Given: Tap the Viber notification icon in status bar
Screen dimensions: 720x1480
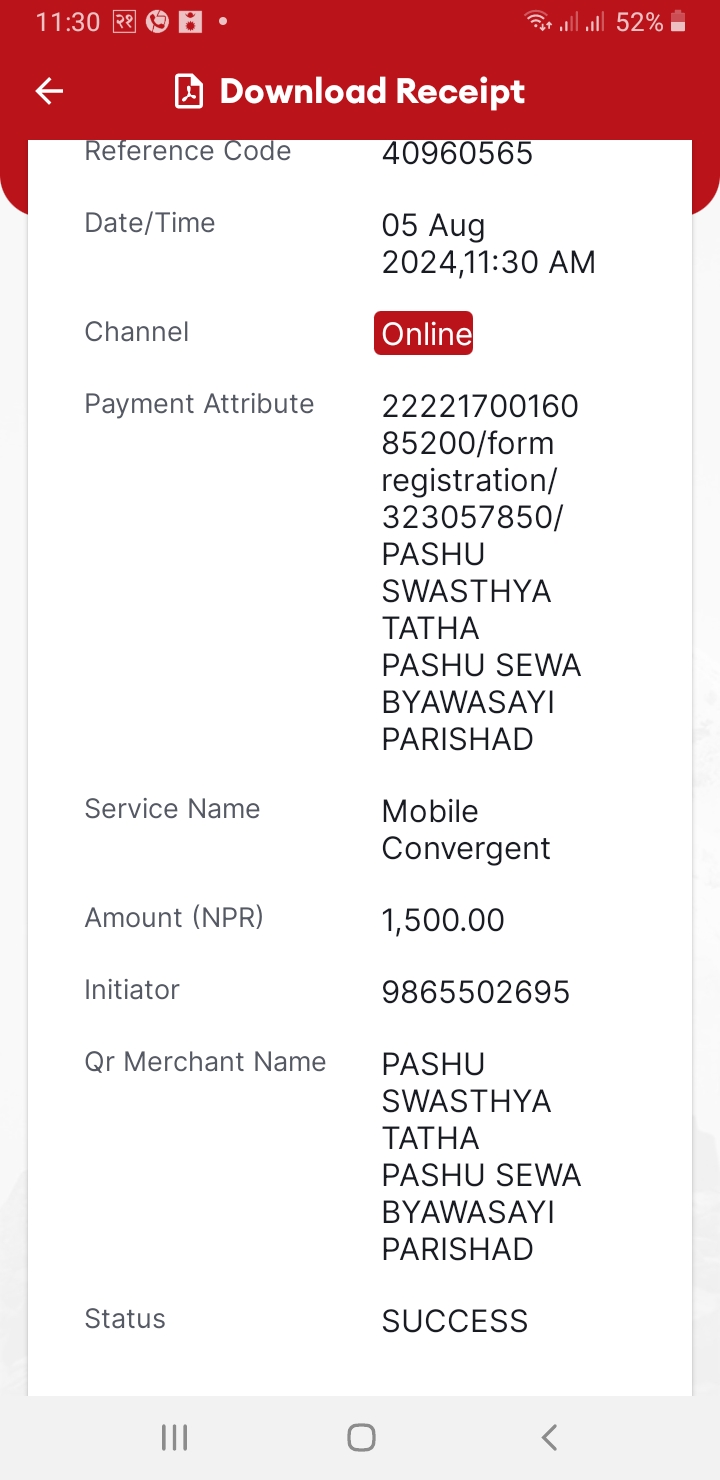Looking at the screenshot, I should coord(157,22).
